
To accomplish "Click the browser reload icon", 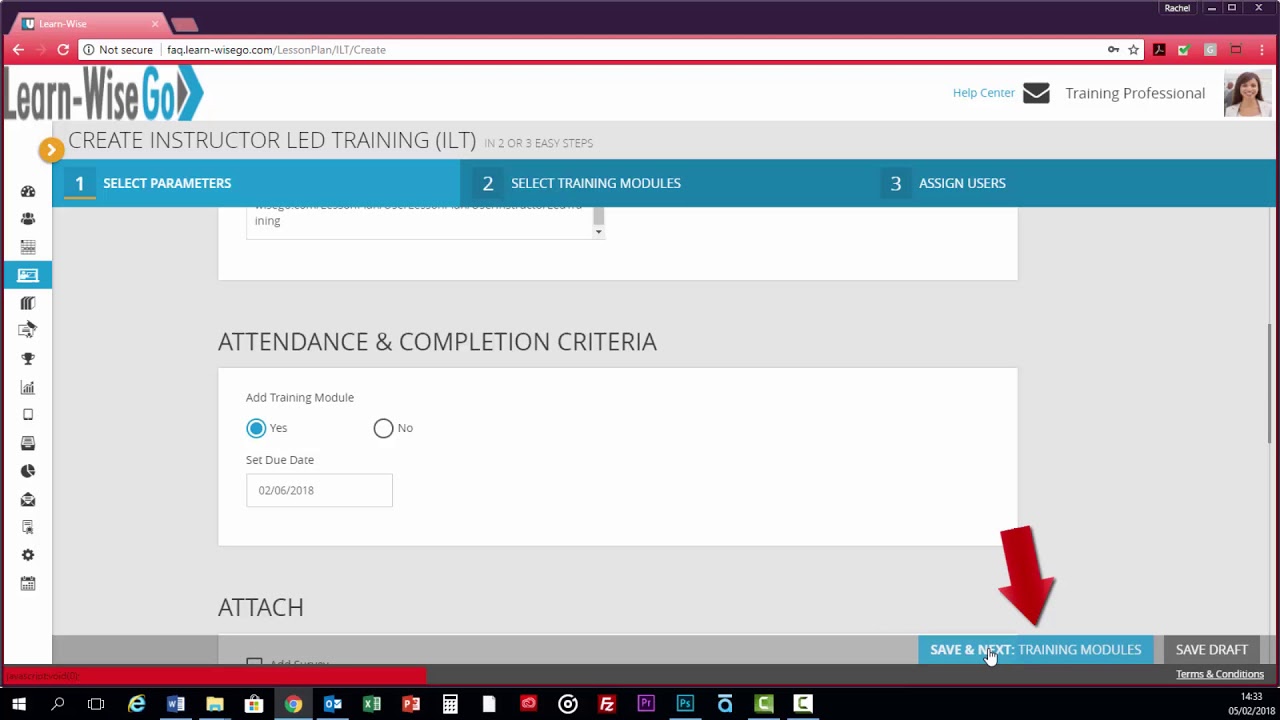I will (63, 49).
